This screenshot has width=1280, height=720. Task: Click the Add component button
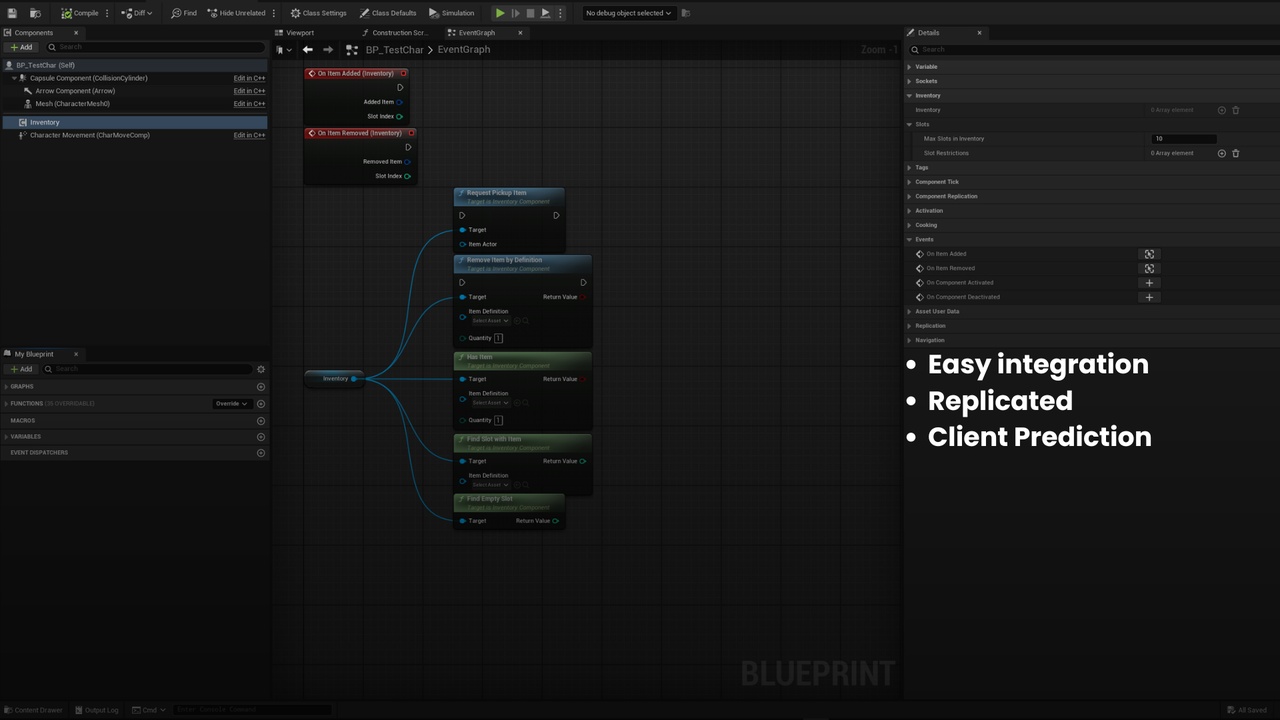point(21,47)
